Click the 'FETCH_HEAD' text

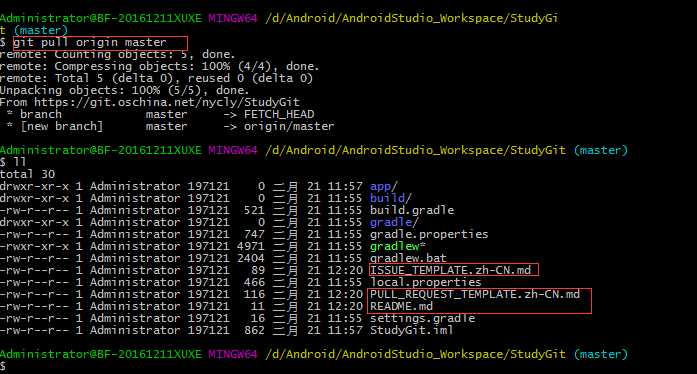279,115
